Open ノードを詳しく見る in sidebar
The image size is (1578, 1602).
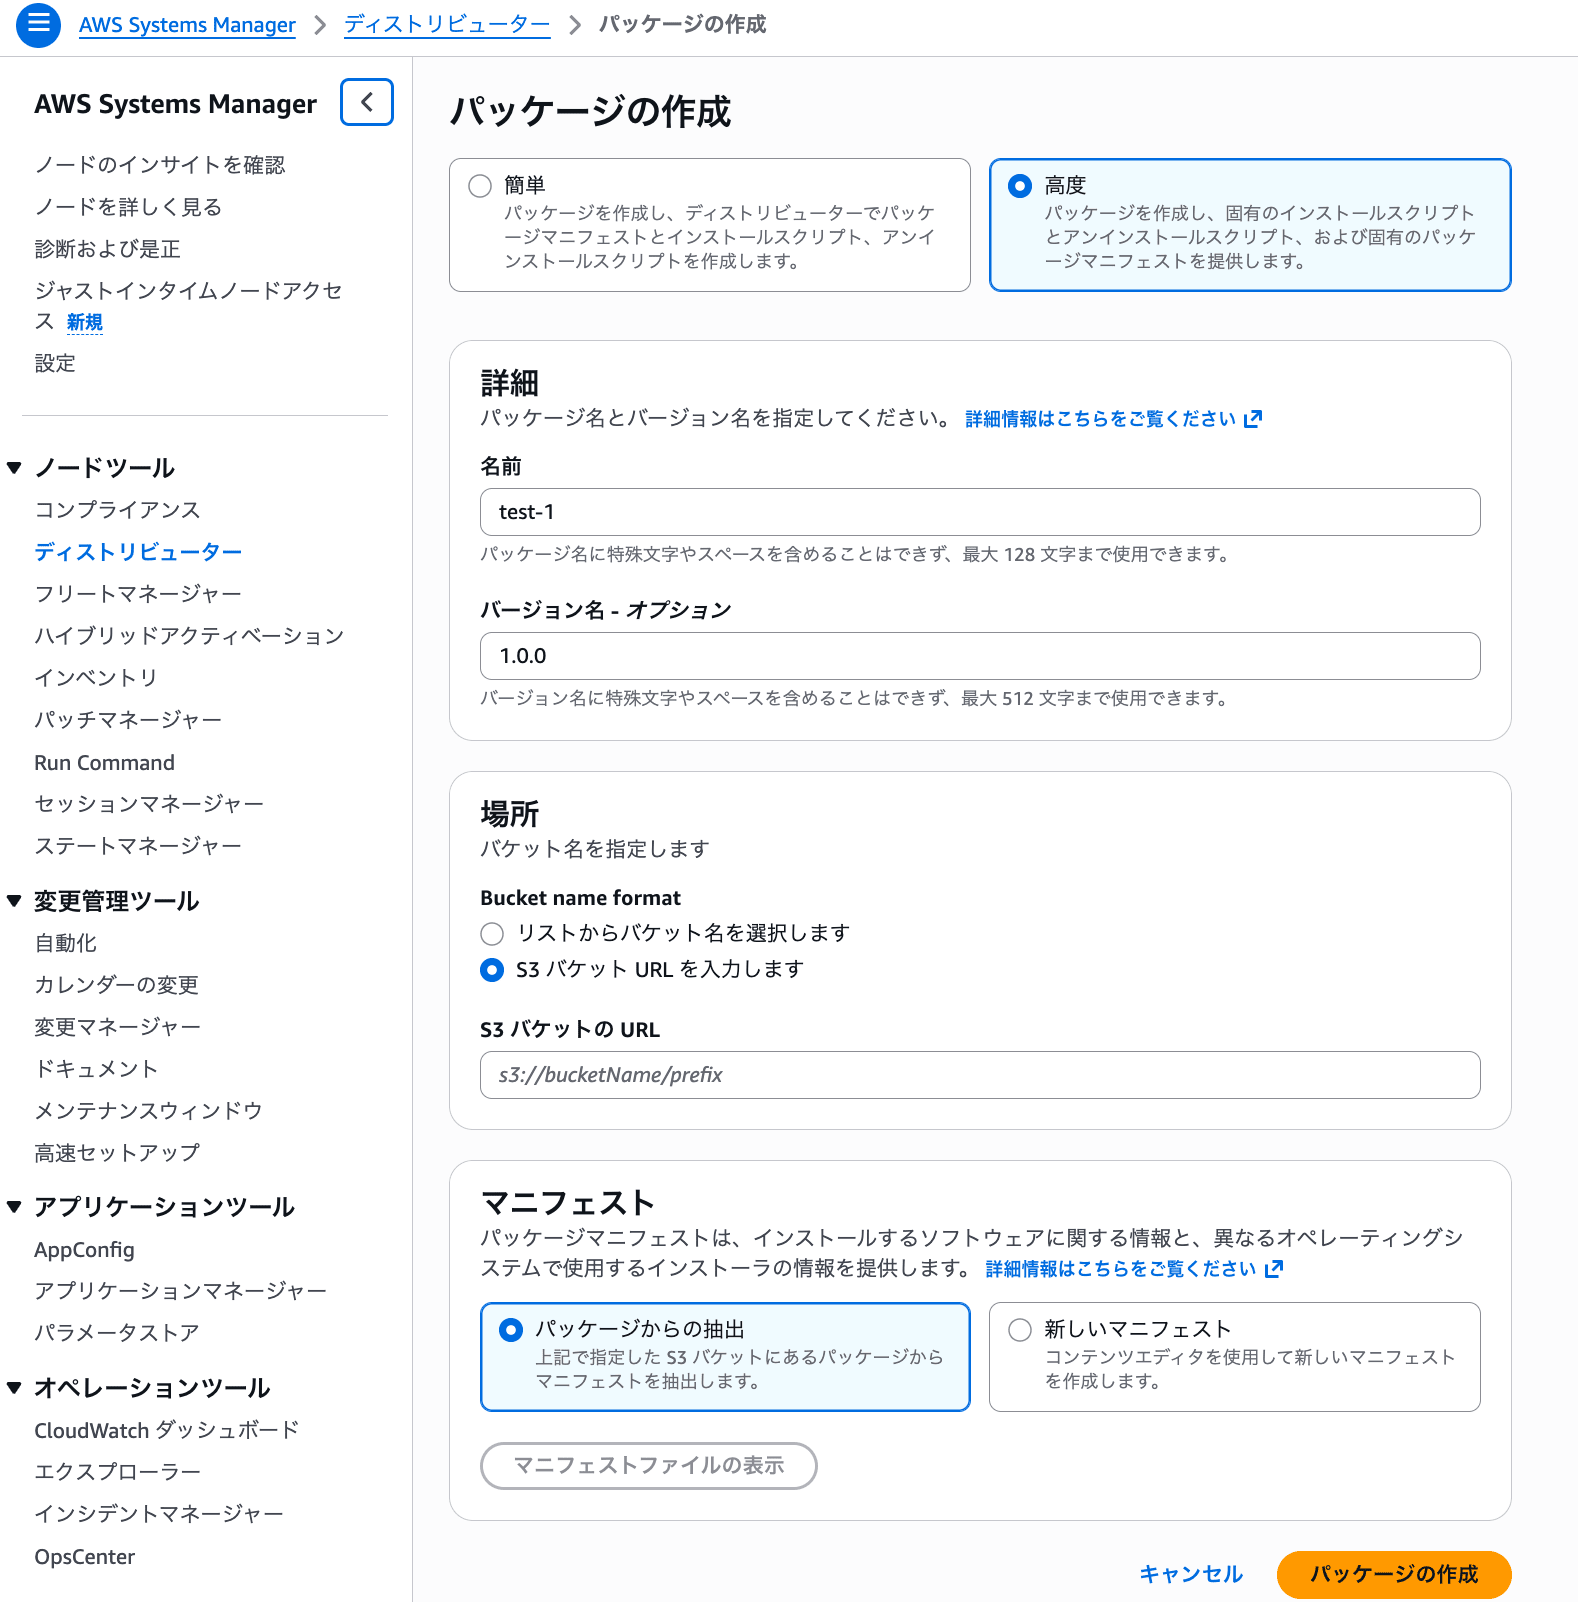point(128,207)
